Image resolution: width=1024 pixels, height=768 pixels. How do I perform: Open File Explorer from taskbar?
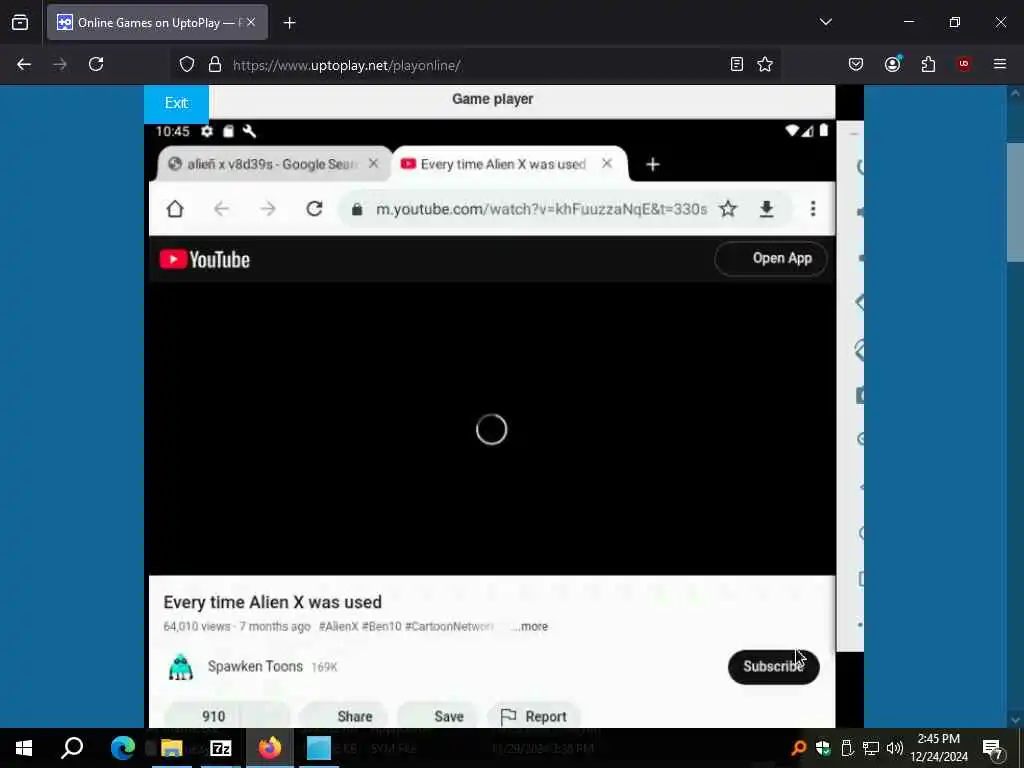coord(171,748)
